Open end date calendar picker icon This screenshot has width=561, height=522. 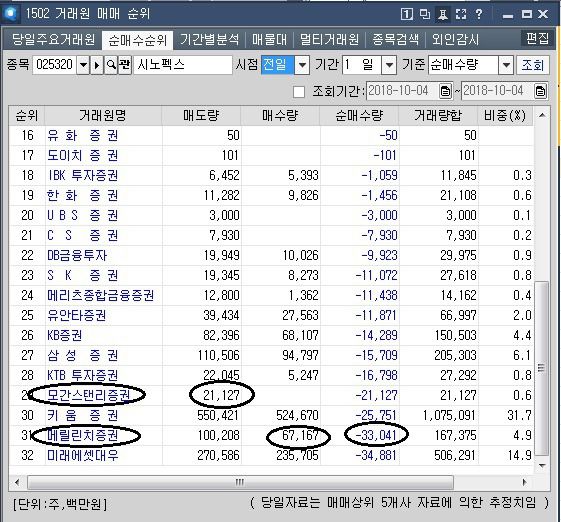(541, 91)
